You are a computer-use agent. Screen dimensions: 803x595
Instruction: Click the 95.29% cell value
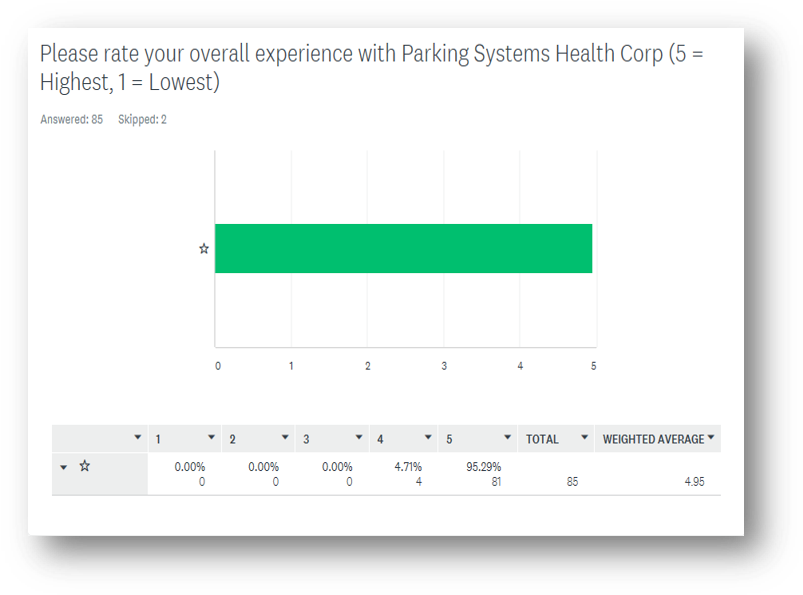(483, 467)
